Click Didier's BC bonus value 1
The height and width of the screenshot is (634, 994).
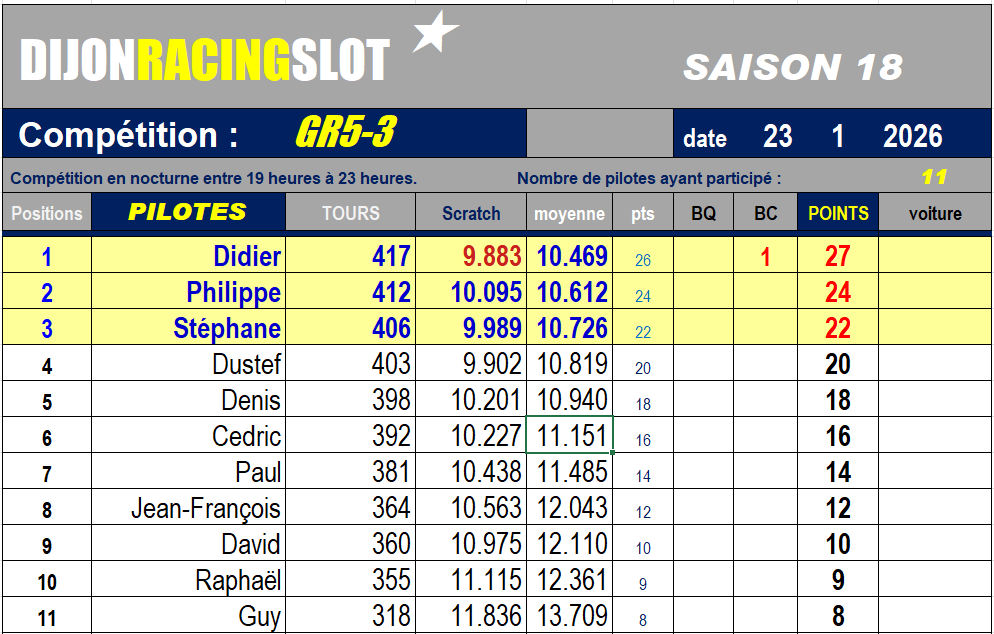tap(765, 257)
